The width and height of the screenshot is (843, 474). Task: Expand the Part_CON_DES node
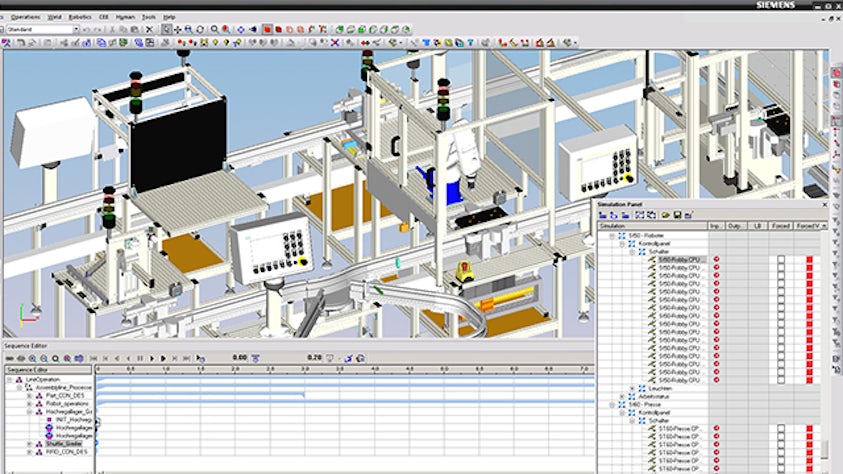click(29, 396)
